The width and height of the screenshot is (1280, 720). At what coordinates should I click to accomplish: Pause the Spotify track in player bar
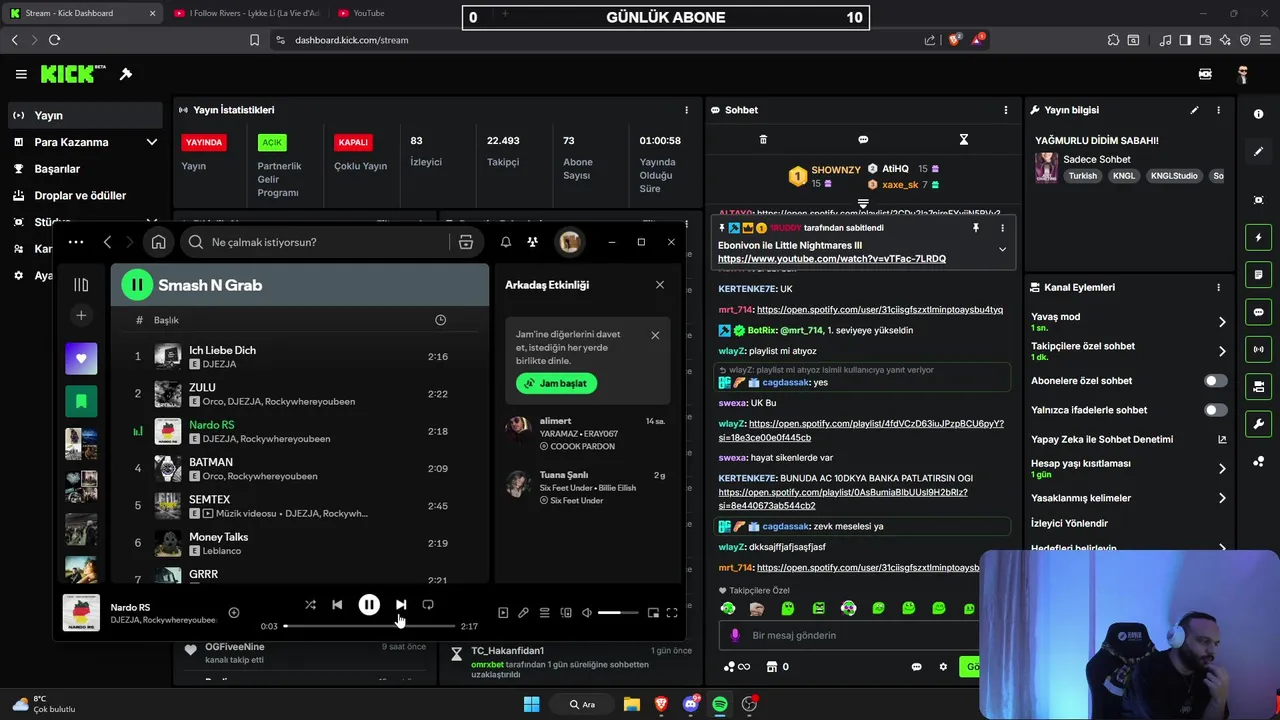369,604
